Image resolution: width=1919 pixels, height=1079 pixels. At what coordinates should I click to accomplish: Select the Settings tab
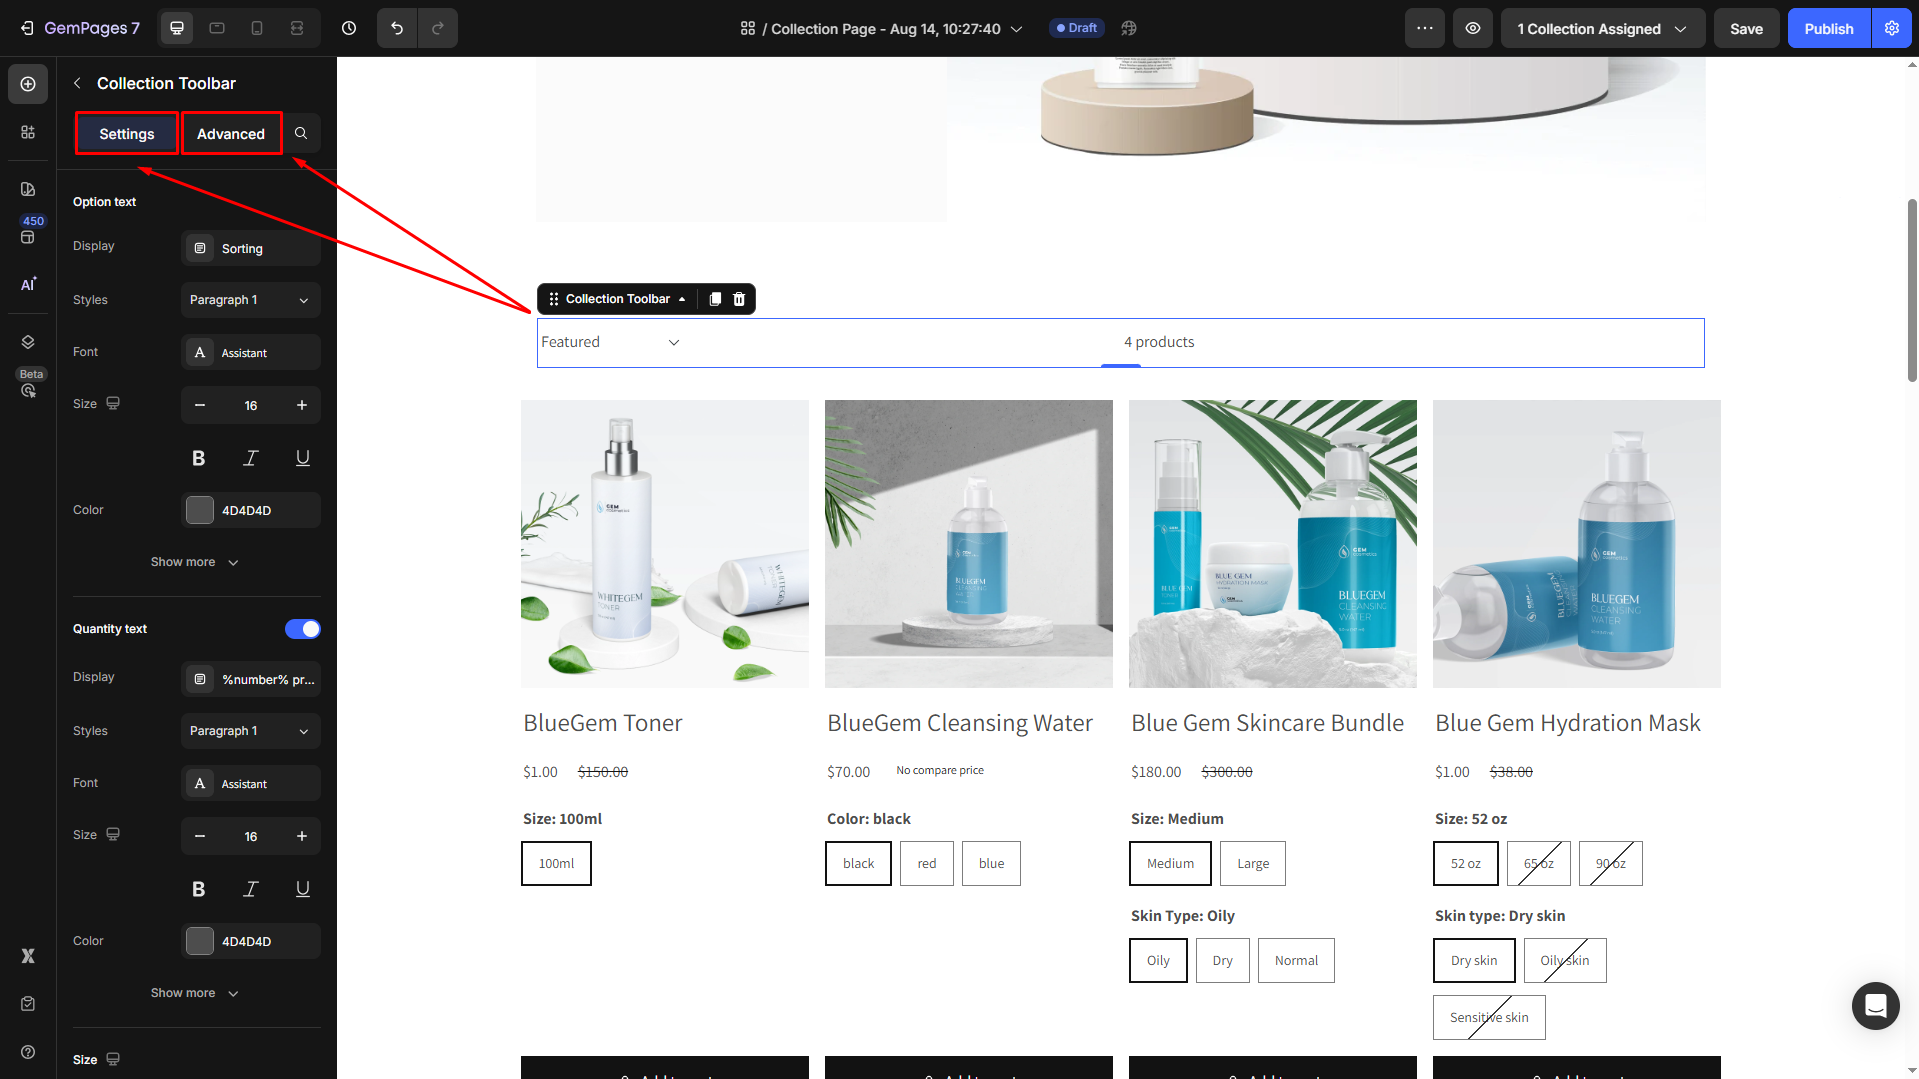[x=127, y=134]
